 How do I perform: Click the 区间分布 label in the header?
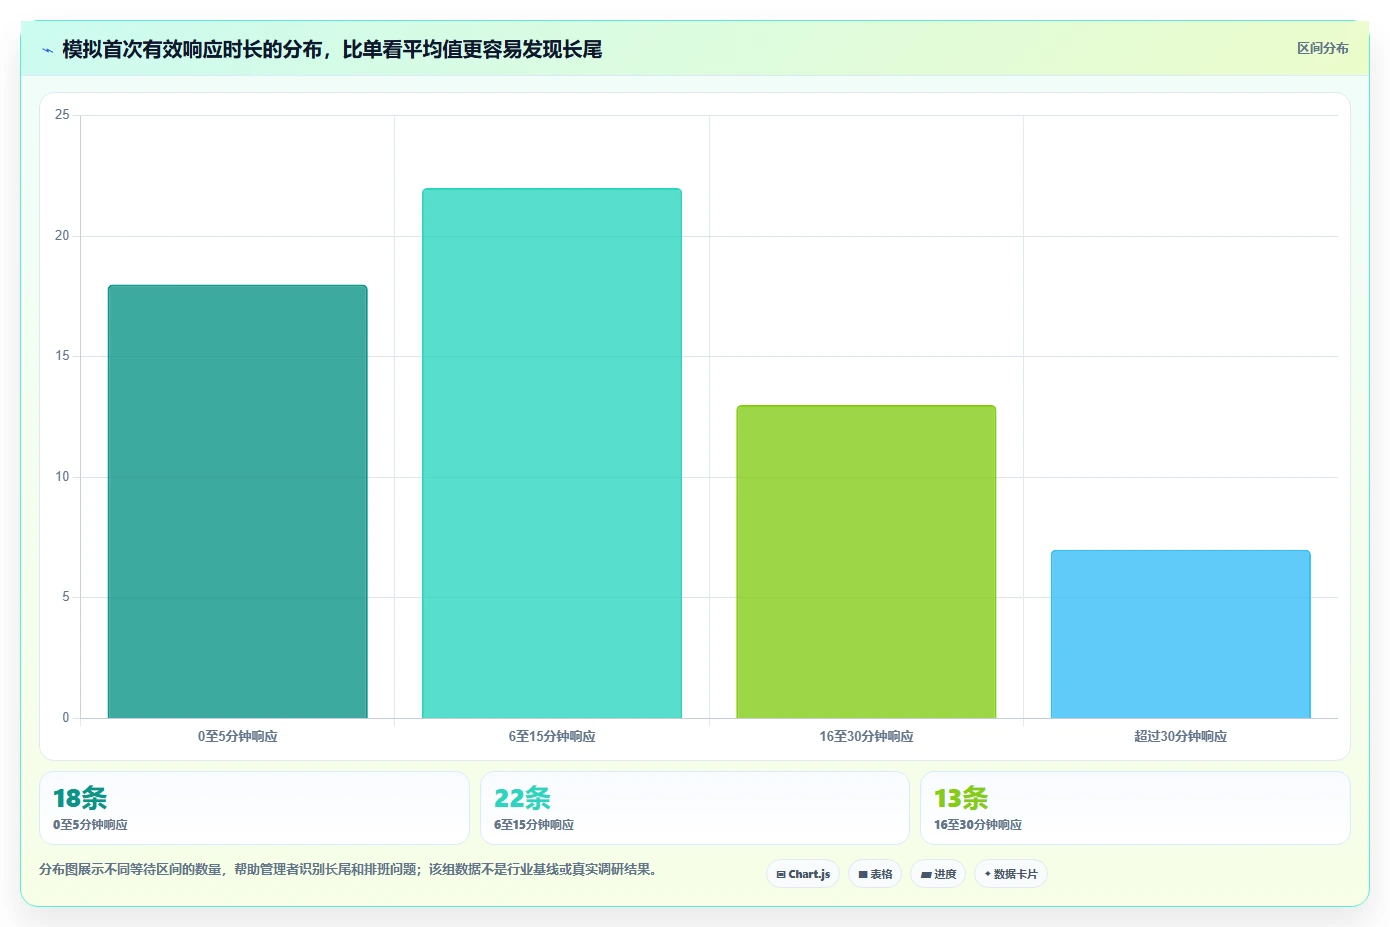[1322, 48]
